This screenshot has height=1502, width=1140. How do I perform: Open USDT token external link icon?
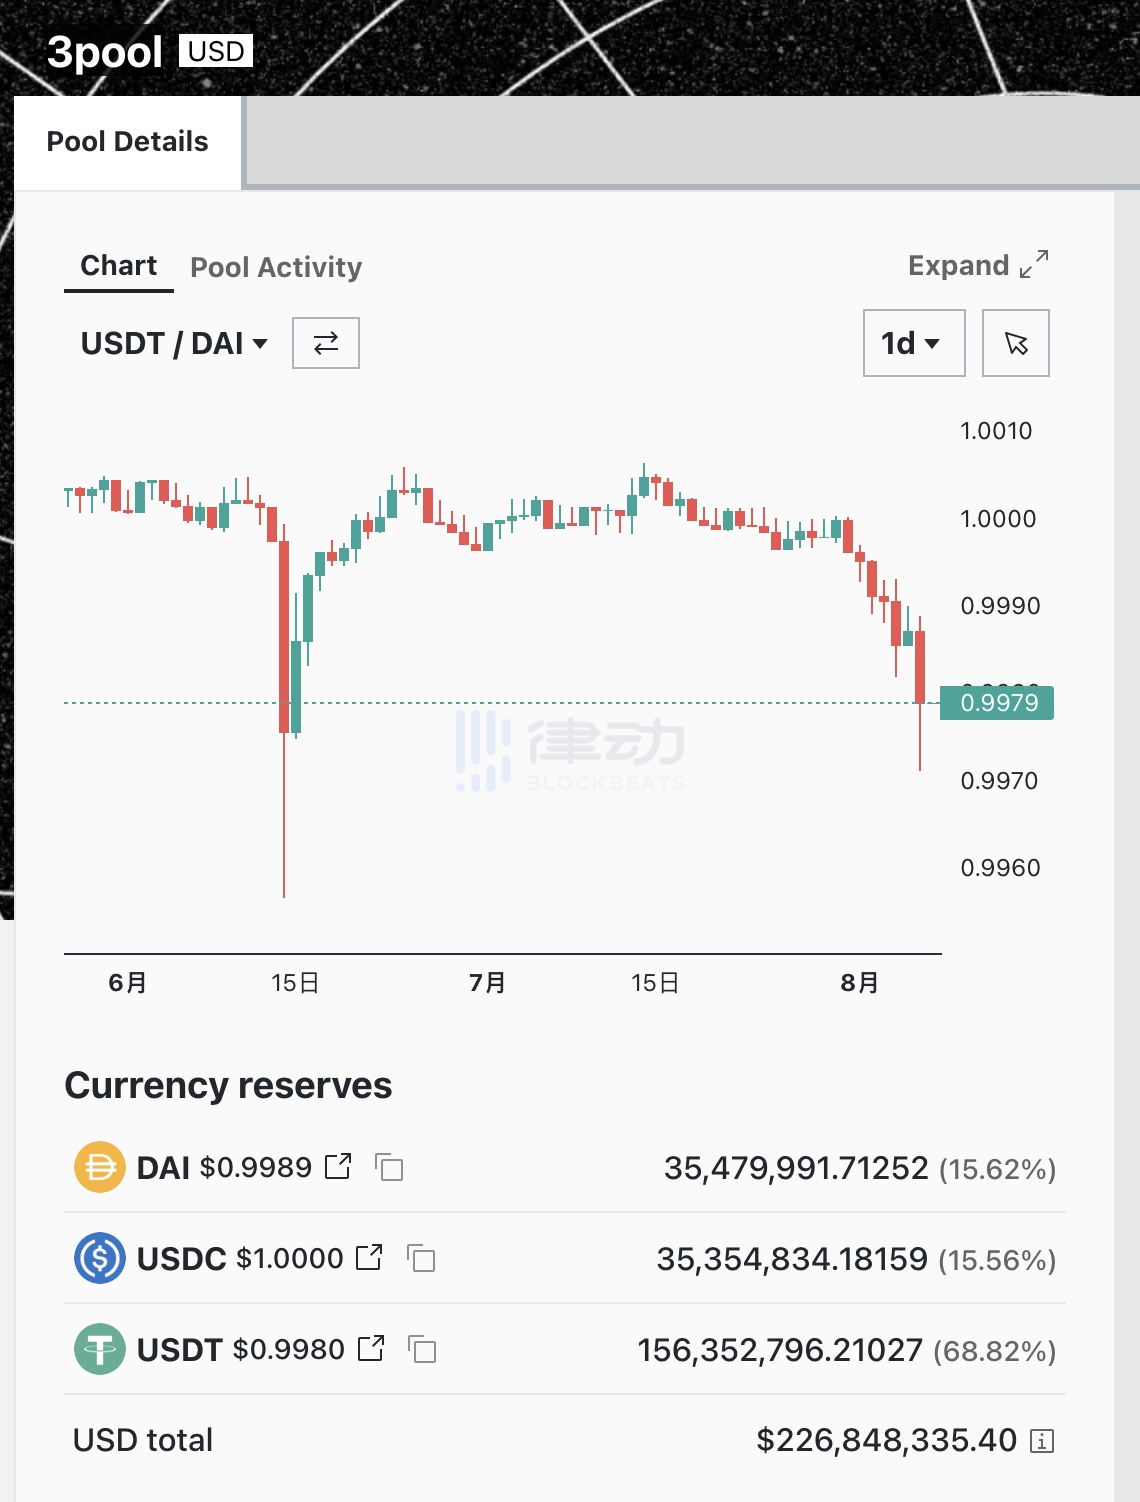tap(371, 1348)
